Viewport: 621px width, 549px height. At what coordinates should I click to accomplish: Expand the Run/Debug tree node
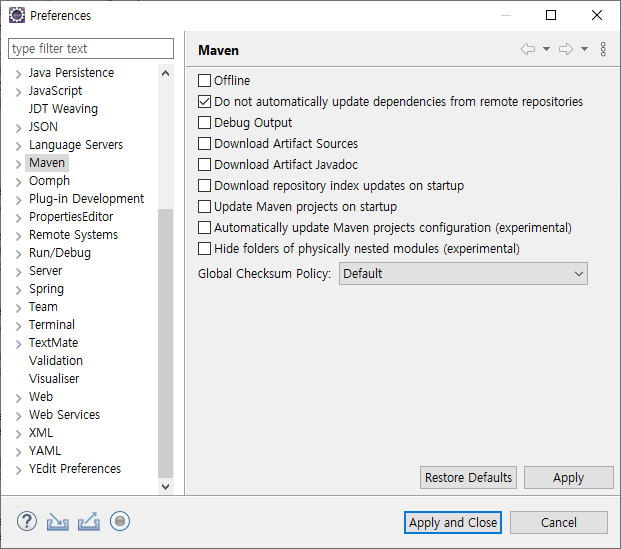(18, 254)
